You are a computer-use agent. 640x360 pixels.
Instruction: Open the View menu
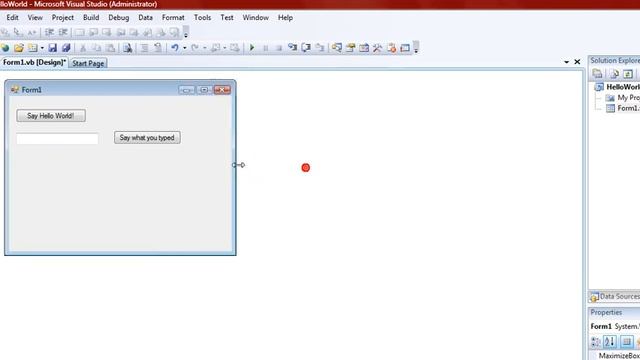tap(35, 18)
